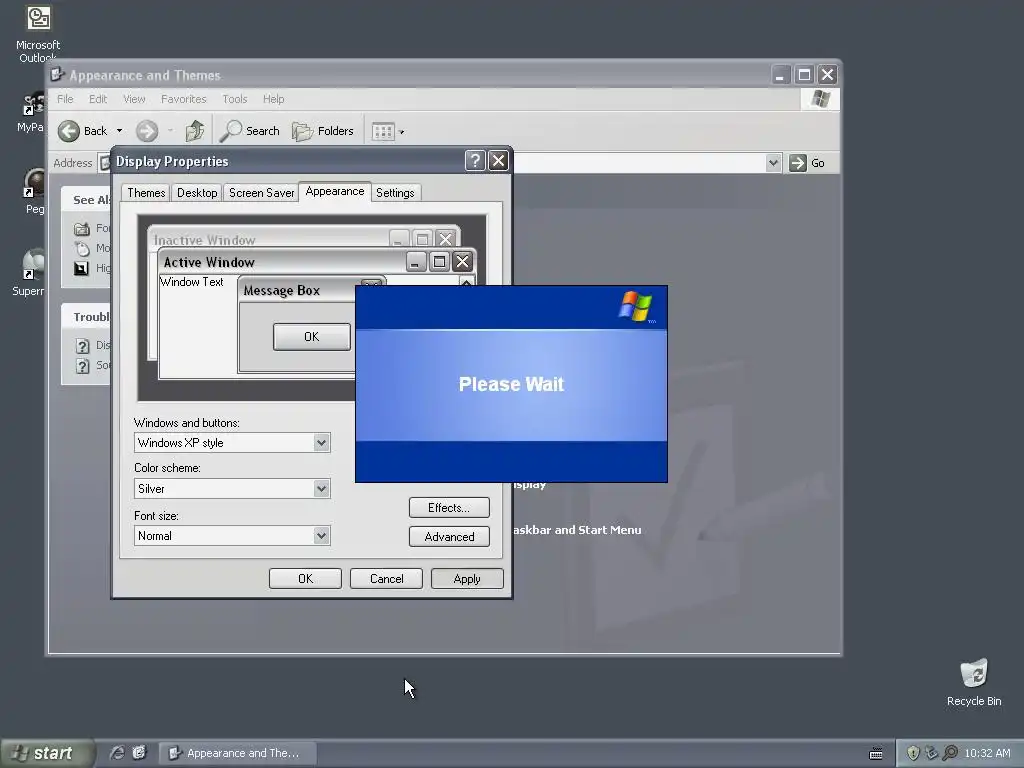This screenshot has height=768, width=1024.
Task: Switch to the Screen Saver tab
Action: pos(261,193)
